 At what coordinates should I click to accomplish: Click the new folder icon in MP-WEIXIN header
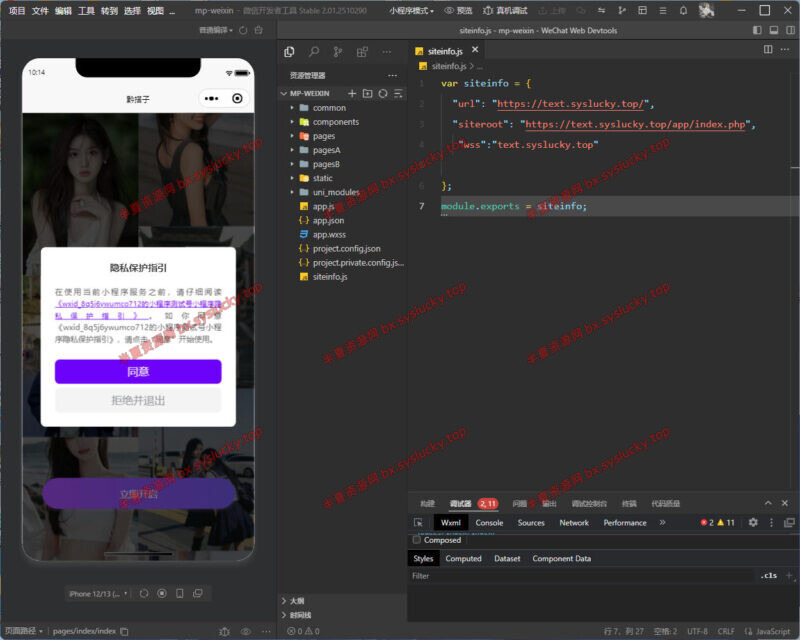[367, 93]
